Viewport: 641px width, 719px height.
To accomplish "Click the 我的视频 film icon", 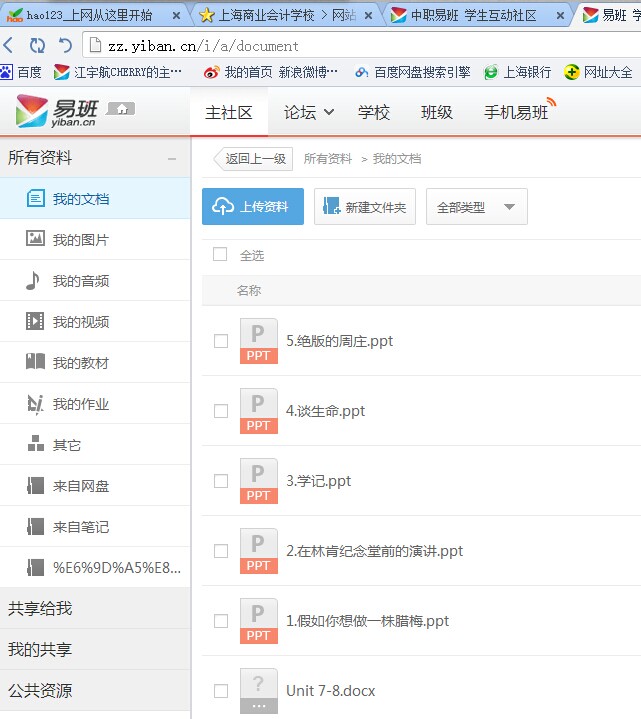I will click(x=35, y=321).
